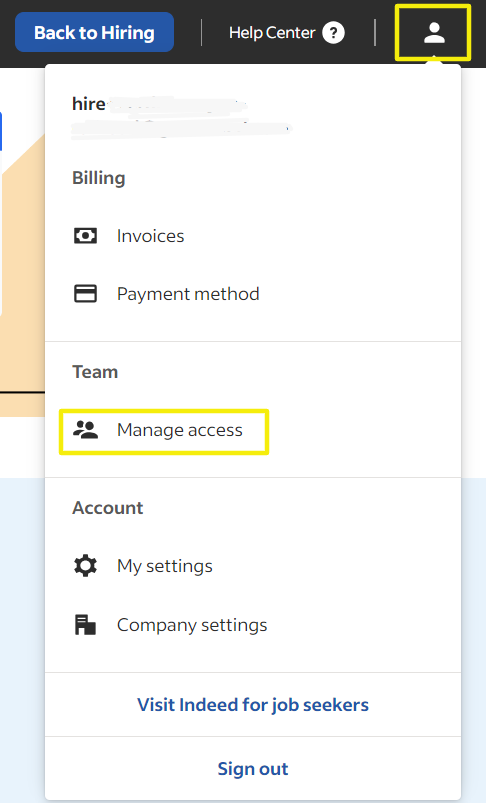Click the Company settings building icon
This screenshot has height=803, width=486.
coord(85,625)
